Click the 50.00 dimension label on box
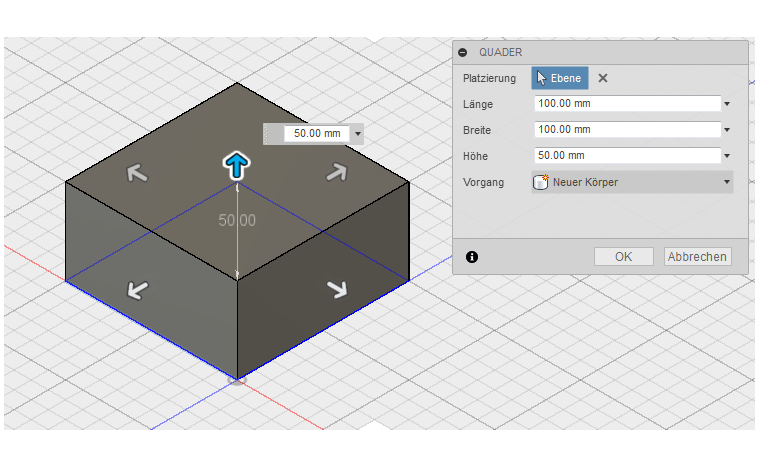Image resolution: width=760 pixels, height=466 pixels. [237, 221]
